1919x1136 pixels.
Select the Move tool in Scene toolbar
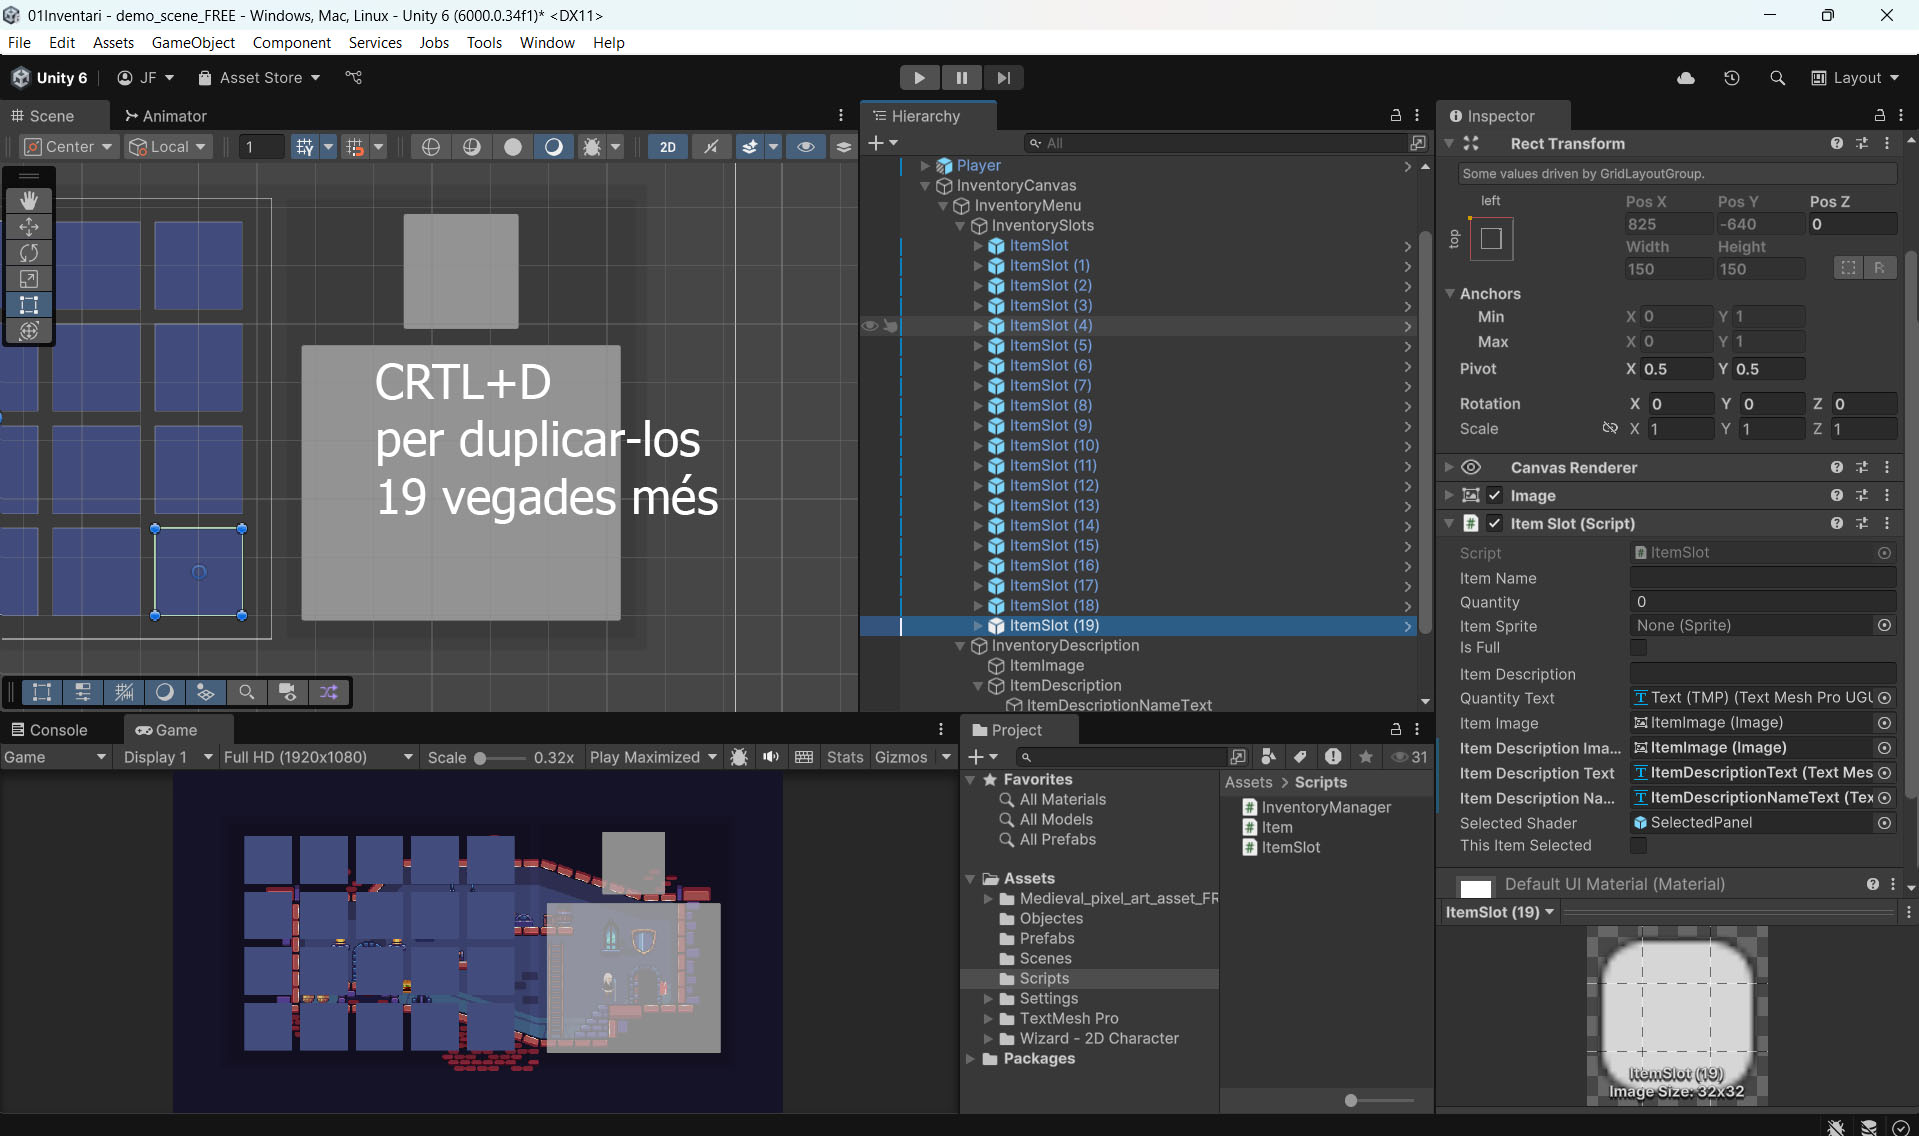29,227
